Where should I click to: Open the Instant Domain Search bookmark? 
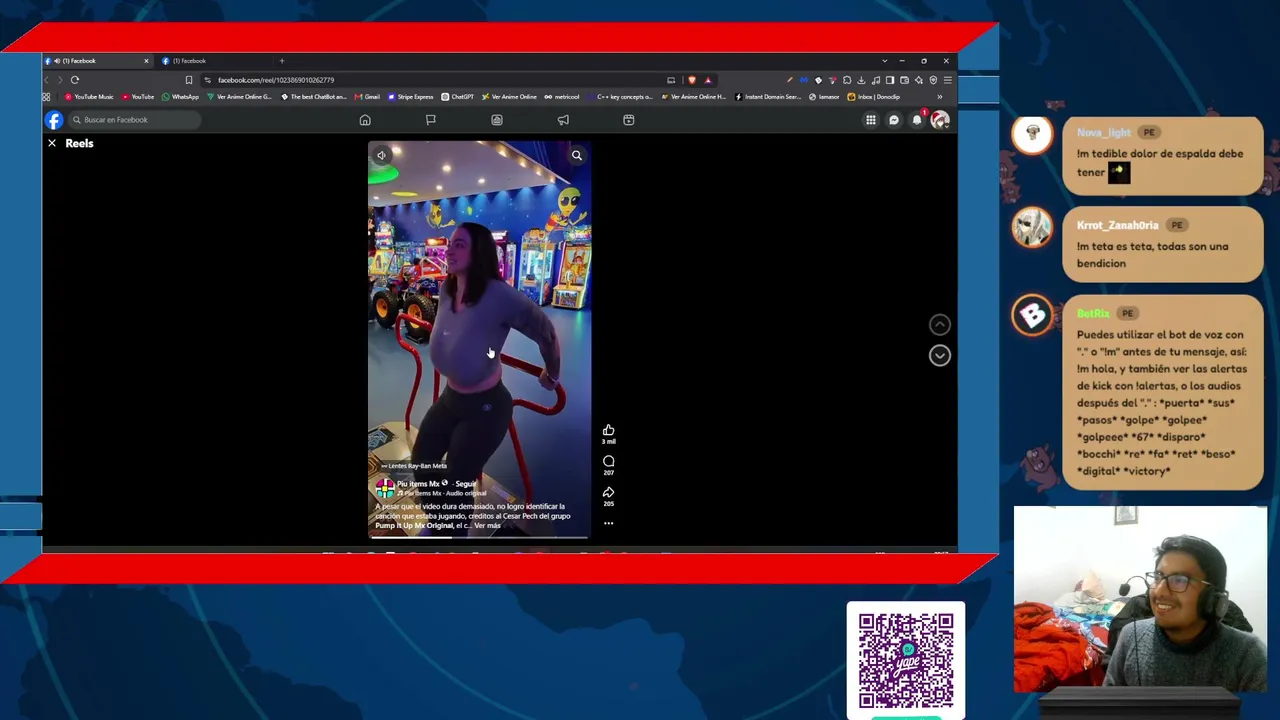768,97
